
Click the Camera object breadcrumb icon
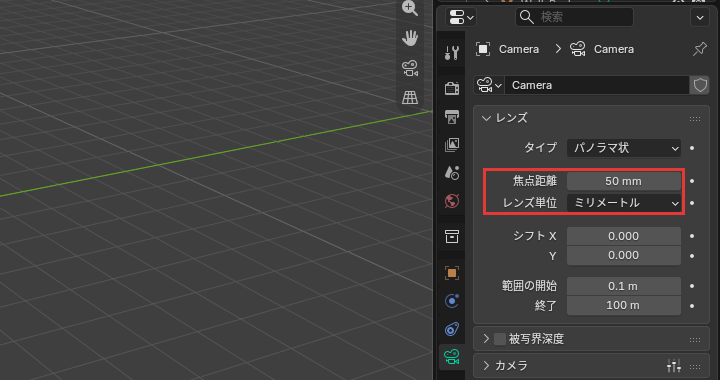coord(483,49)
